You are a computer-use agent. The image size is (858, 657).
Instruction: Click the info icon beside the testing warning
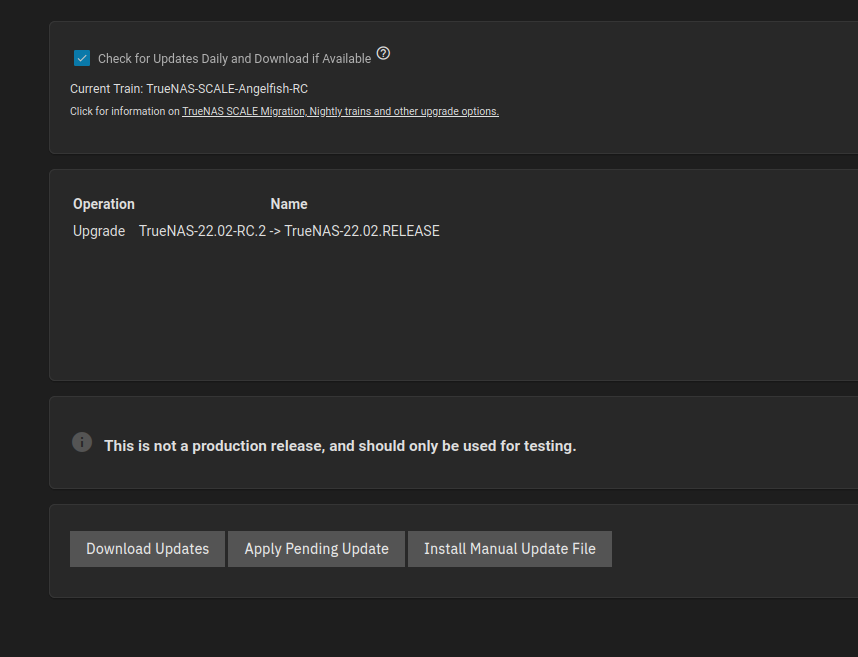pos(82,442)
